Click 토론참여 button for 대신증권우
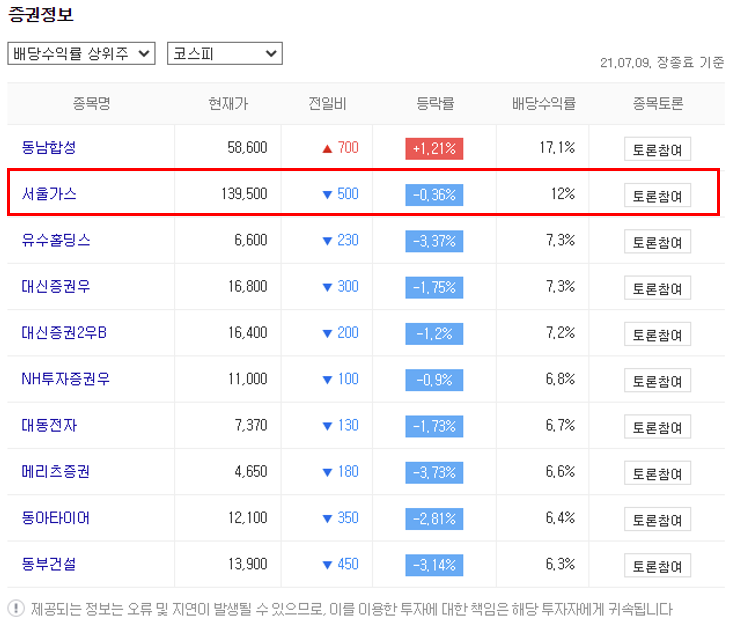Viewport: 729px width, 626px height. pyautogui.click(x=657, y=287)
